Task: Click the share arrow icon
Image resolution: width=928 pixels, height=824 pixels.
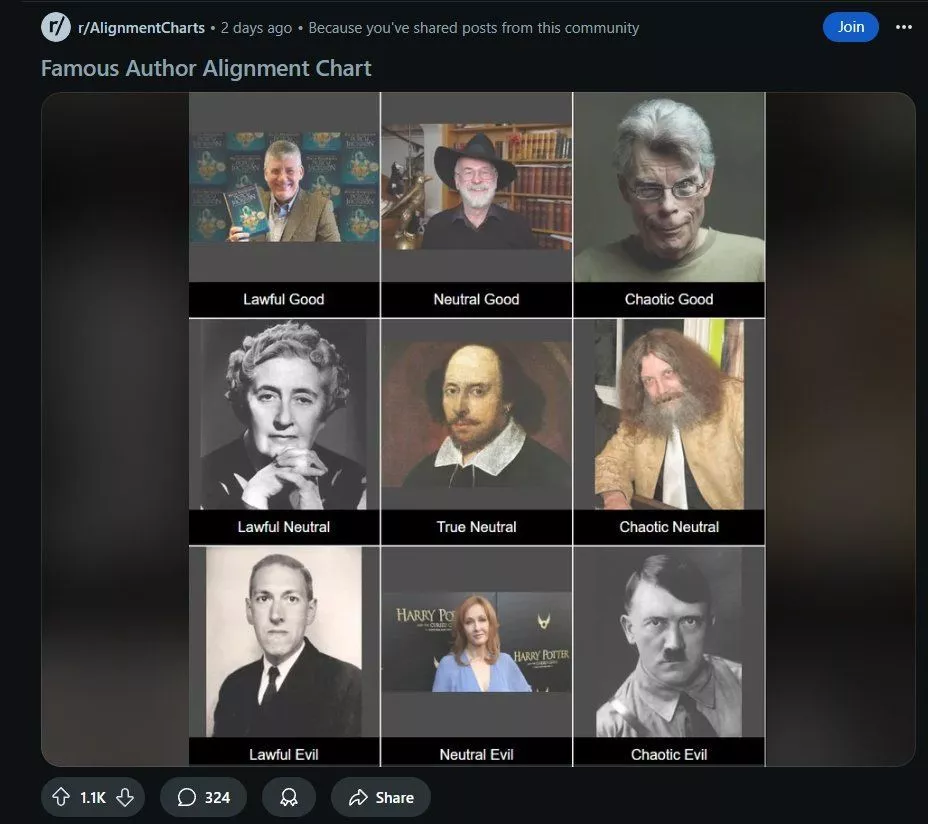Action: [x=358, y=797]
